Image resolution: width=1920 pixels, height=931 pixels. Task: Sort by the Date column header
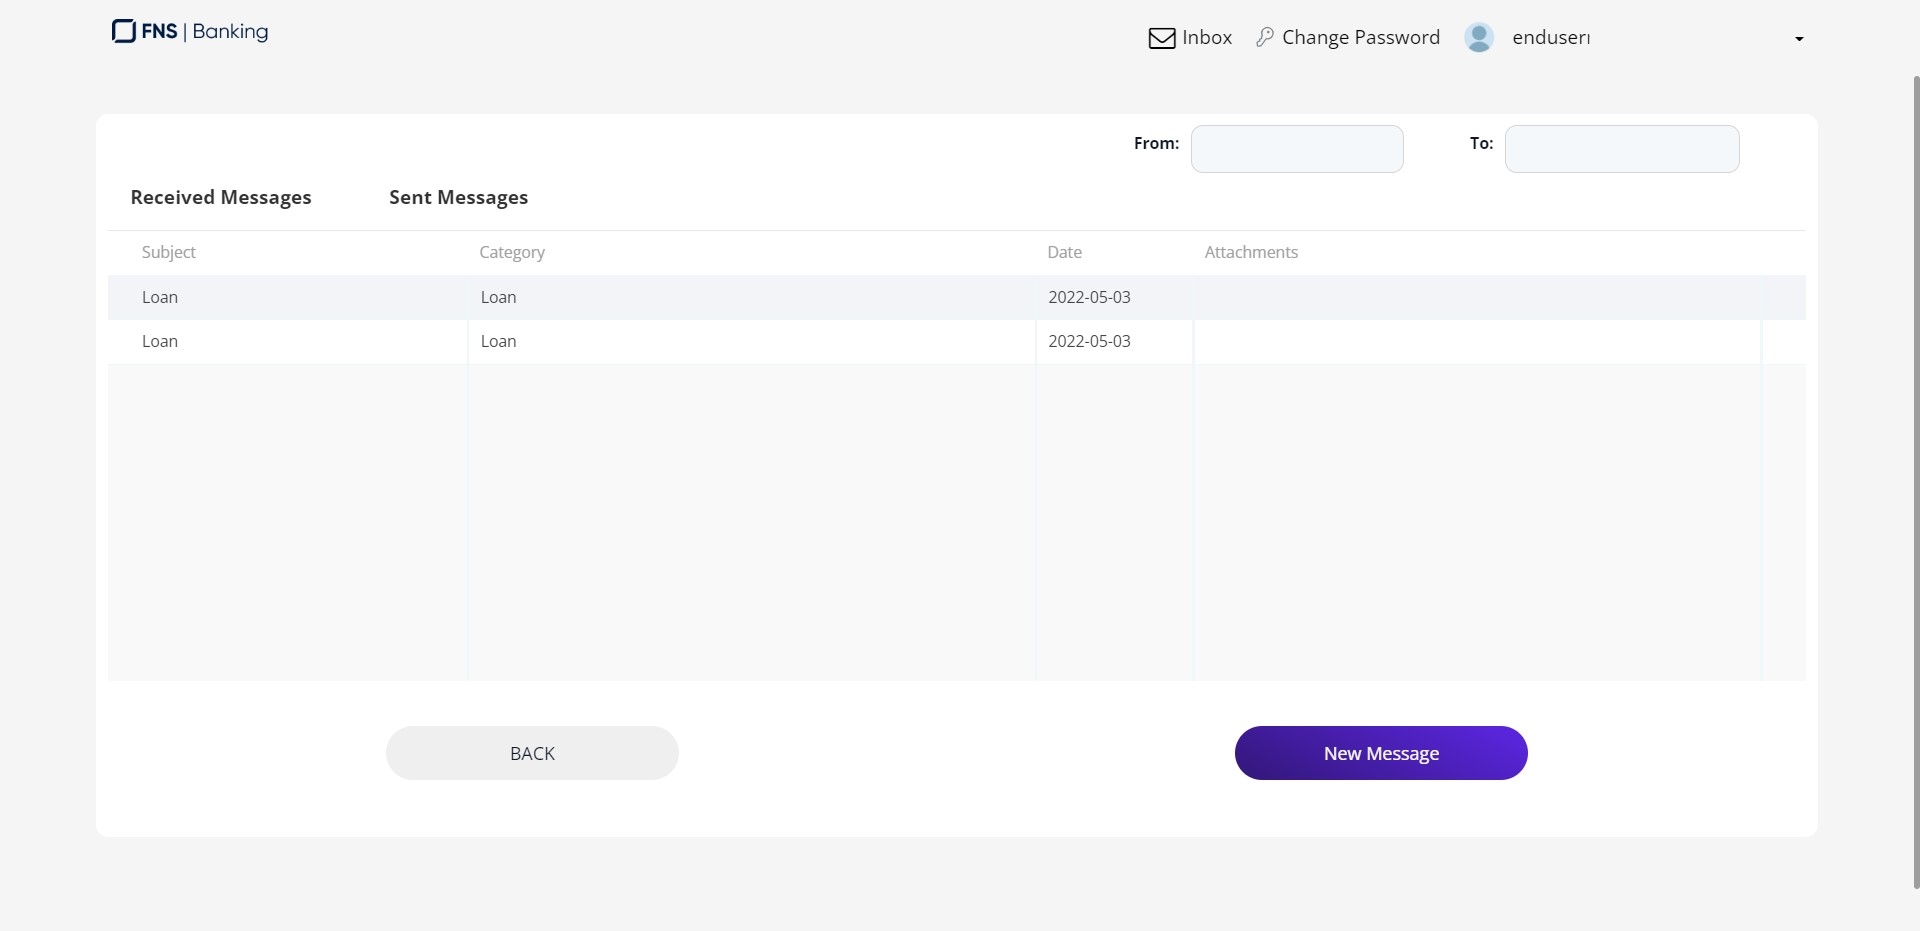pyautogui.click(x=1064, y=252)
